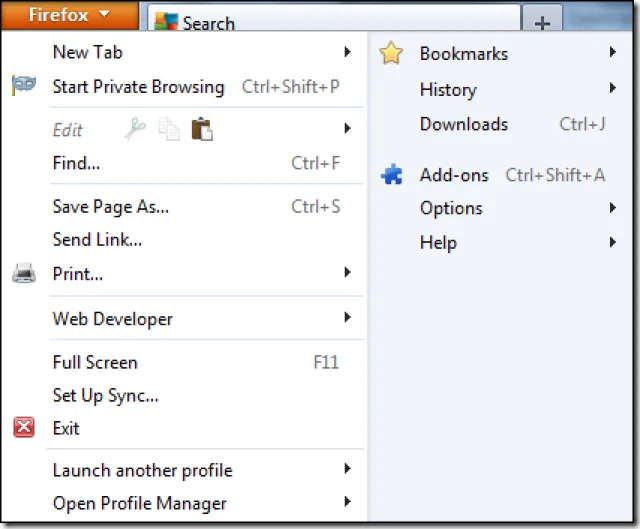Click the Ctrl+Shift+P shortcut text
The height and width of the screenshot is (529, 640).
(291, 87)
